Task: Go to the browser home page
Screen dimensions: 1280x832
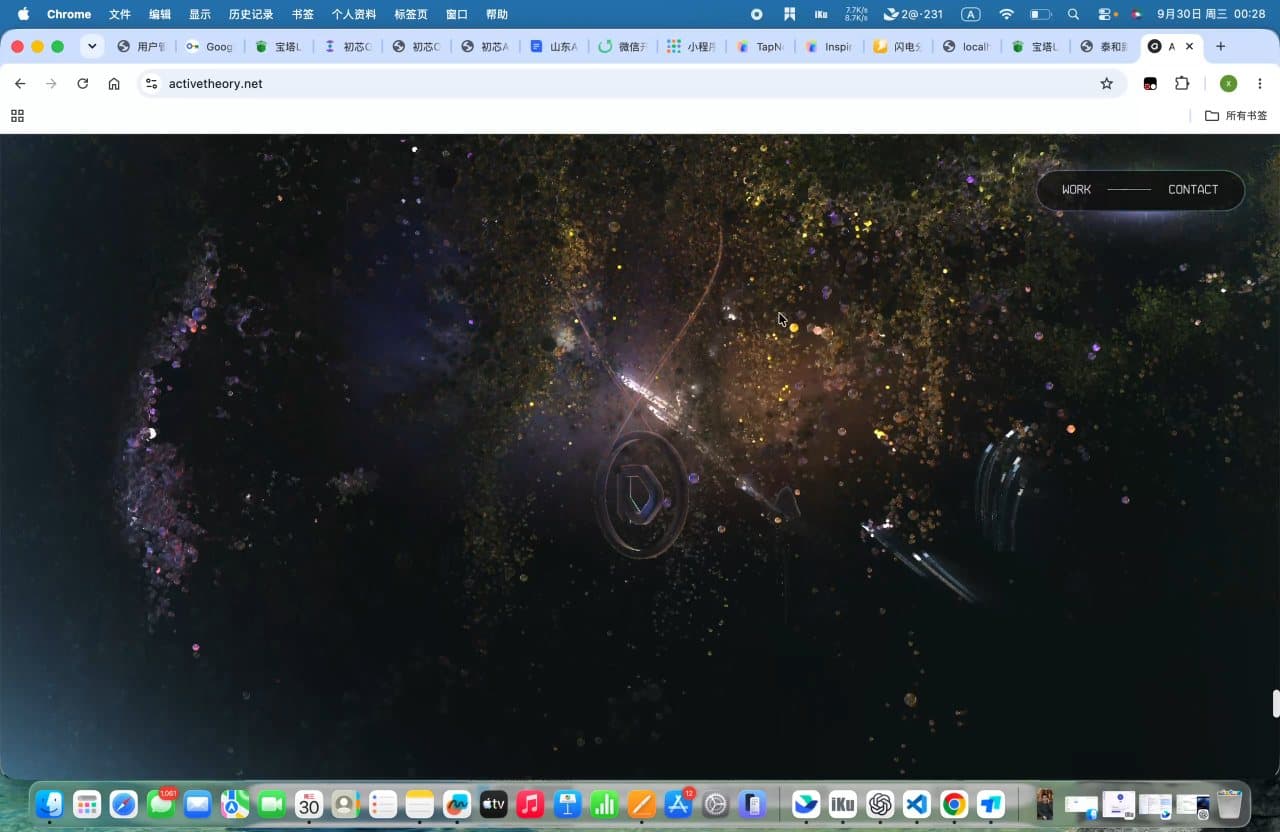Action: pyautogui.click(x=114, y=84)
